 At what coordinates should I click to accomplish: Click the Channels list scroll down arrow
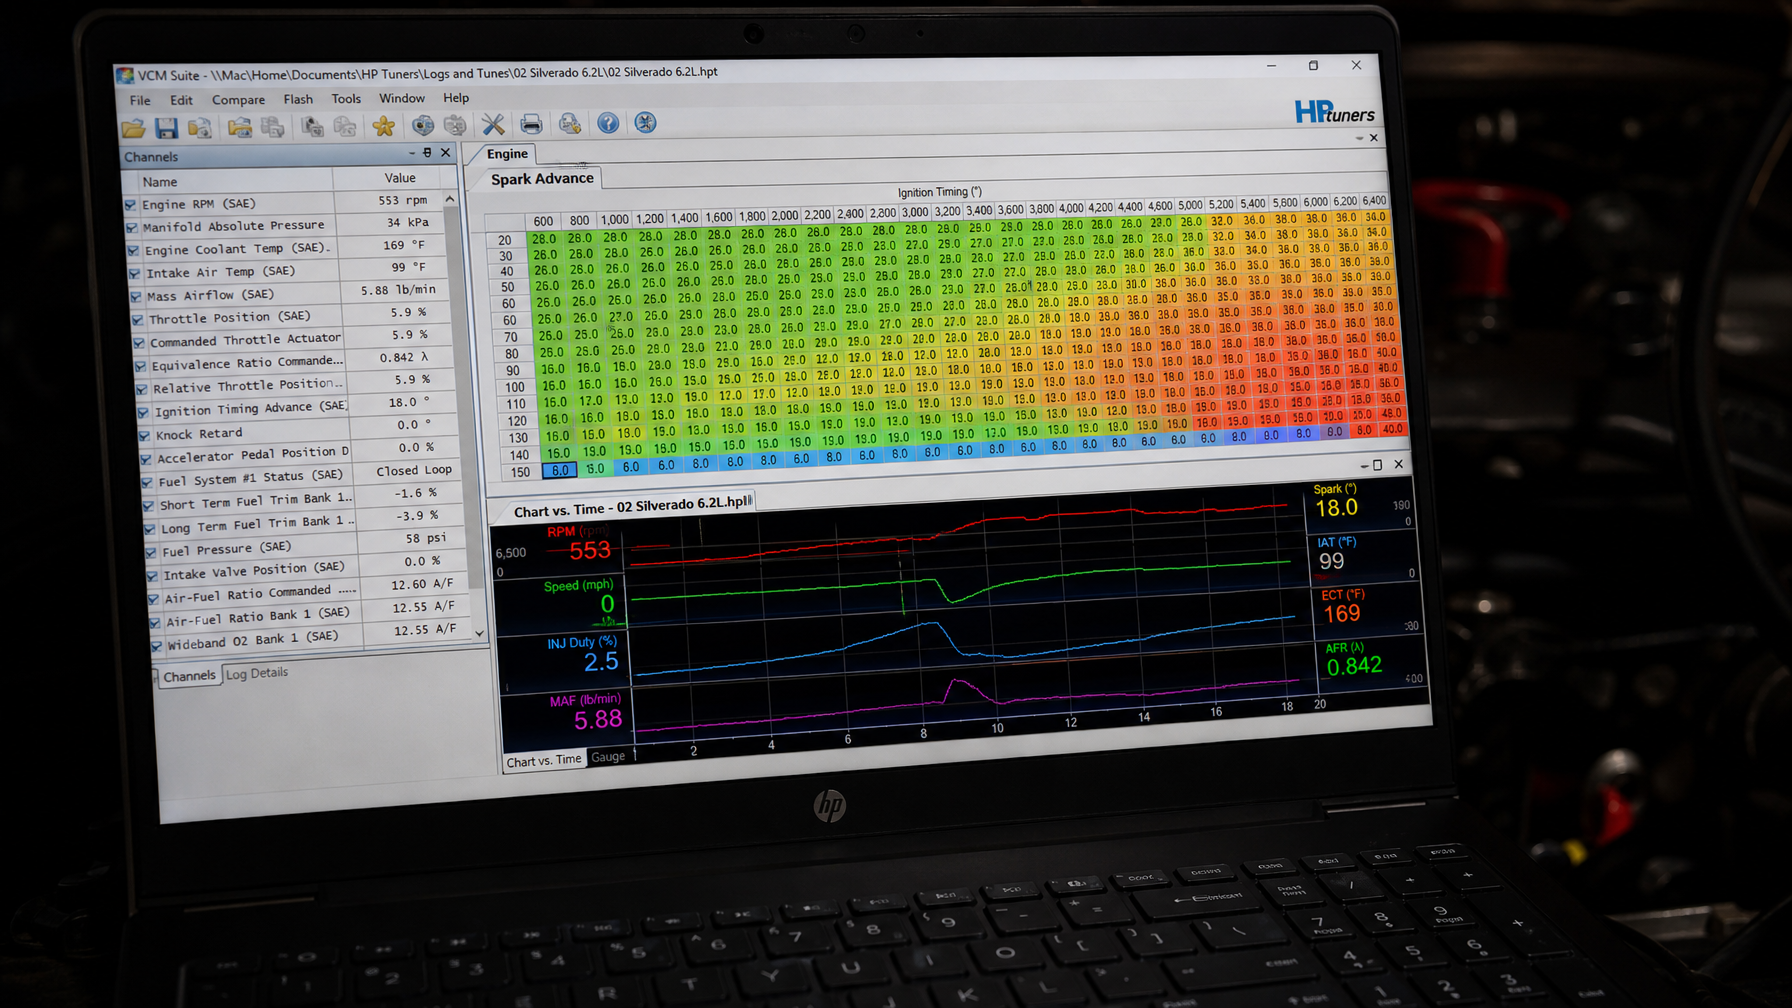479,633
